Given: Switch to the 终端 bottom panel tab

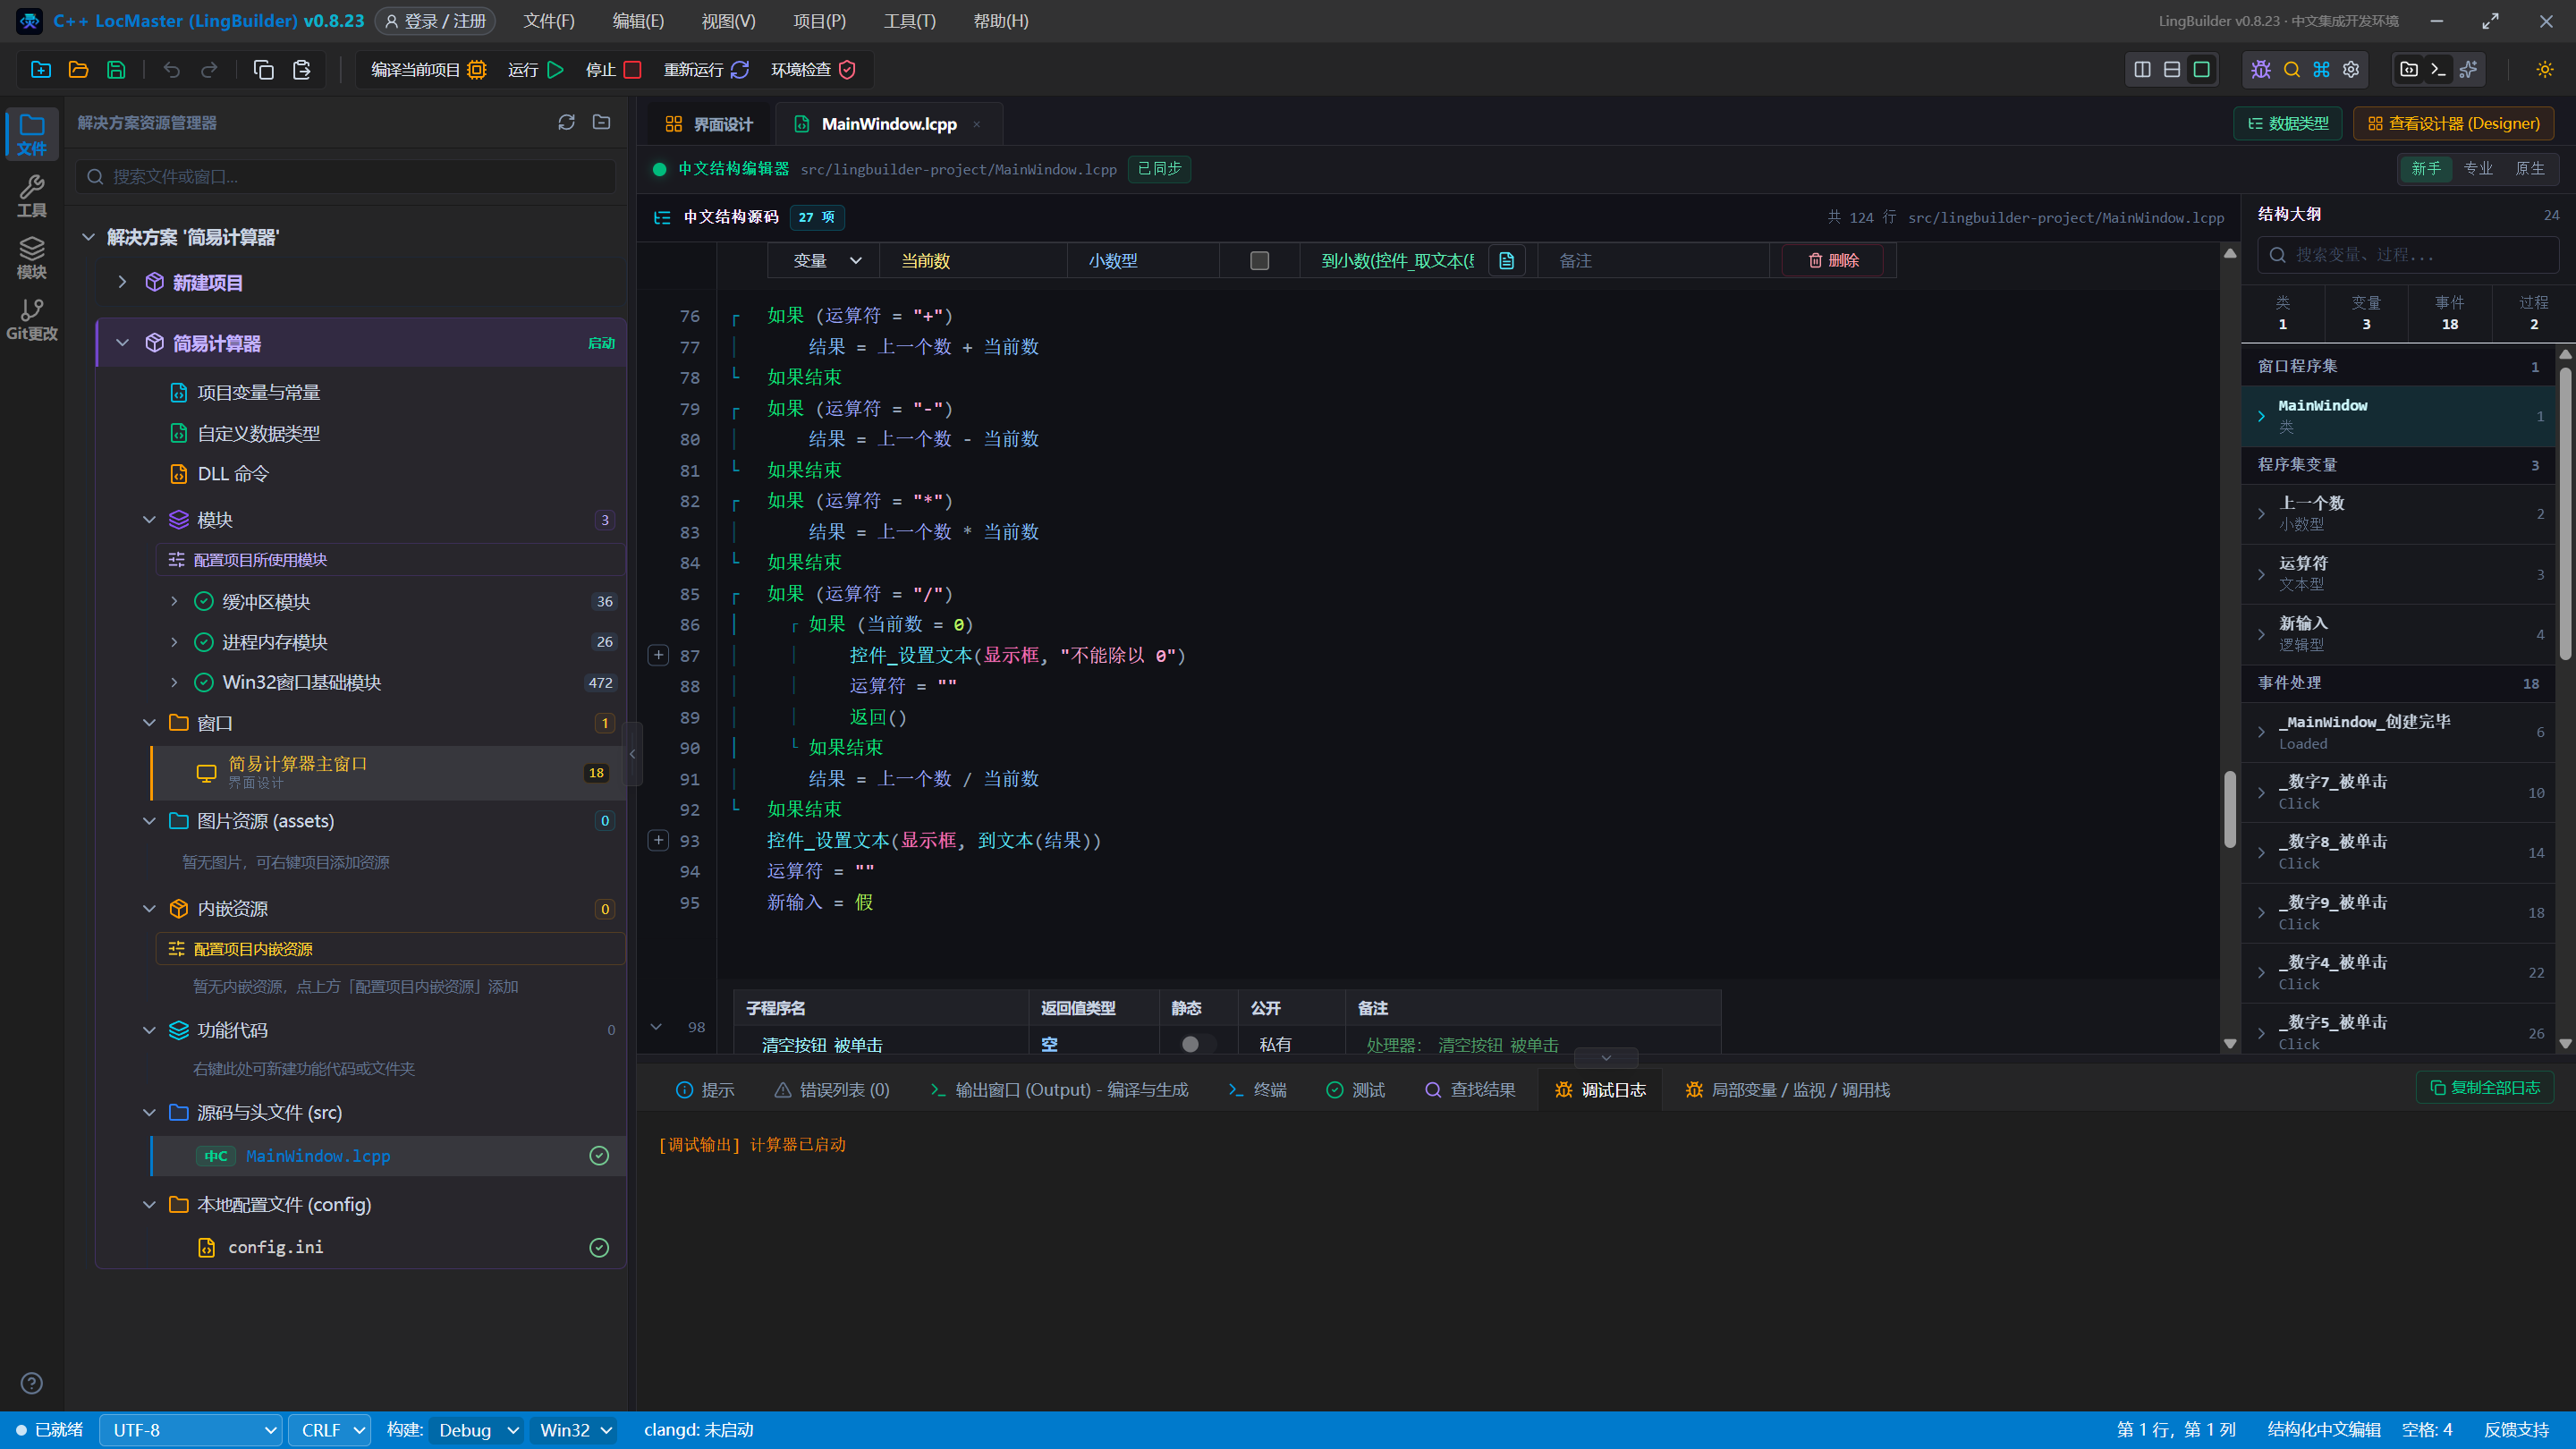Looking at the screenshot, I should pyautogui.click(x=1257, y=1090).
